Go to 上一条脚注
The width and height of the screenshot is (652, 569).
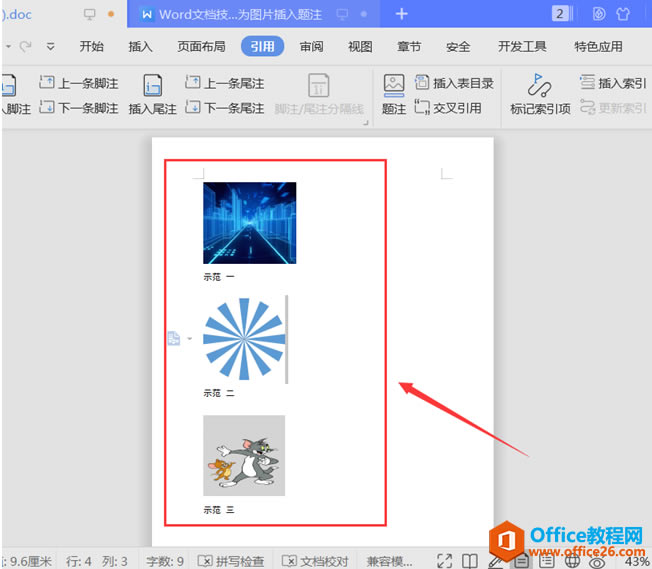(x=79, y=83)
